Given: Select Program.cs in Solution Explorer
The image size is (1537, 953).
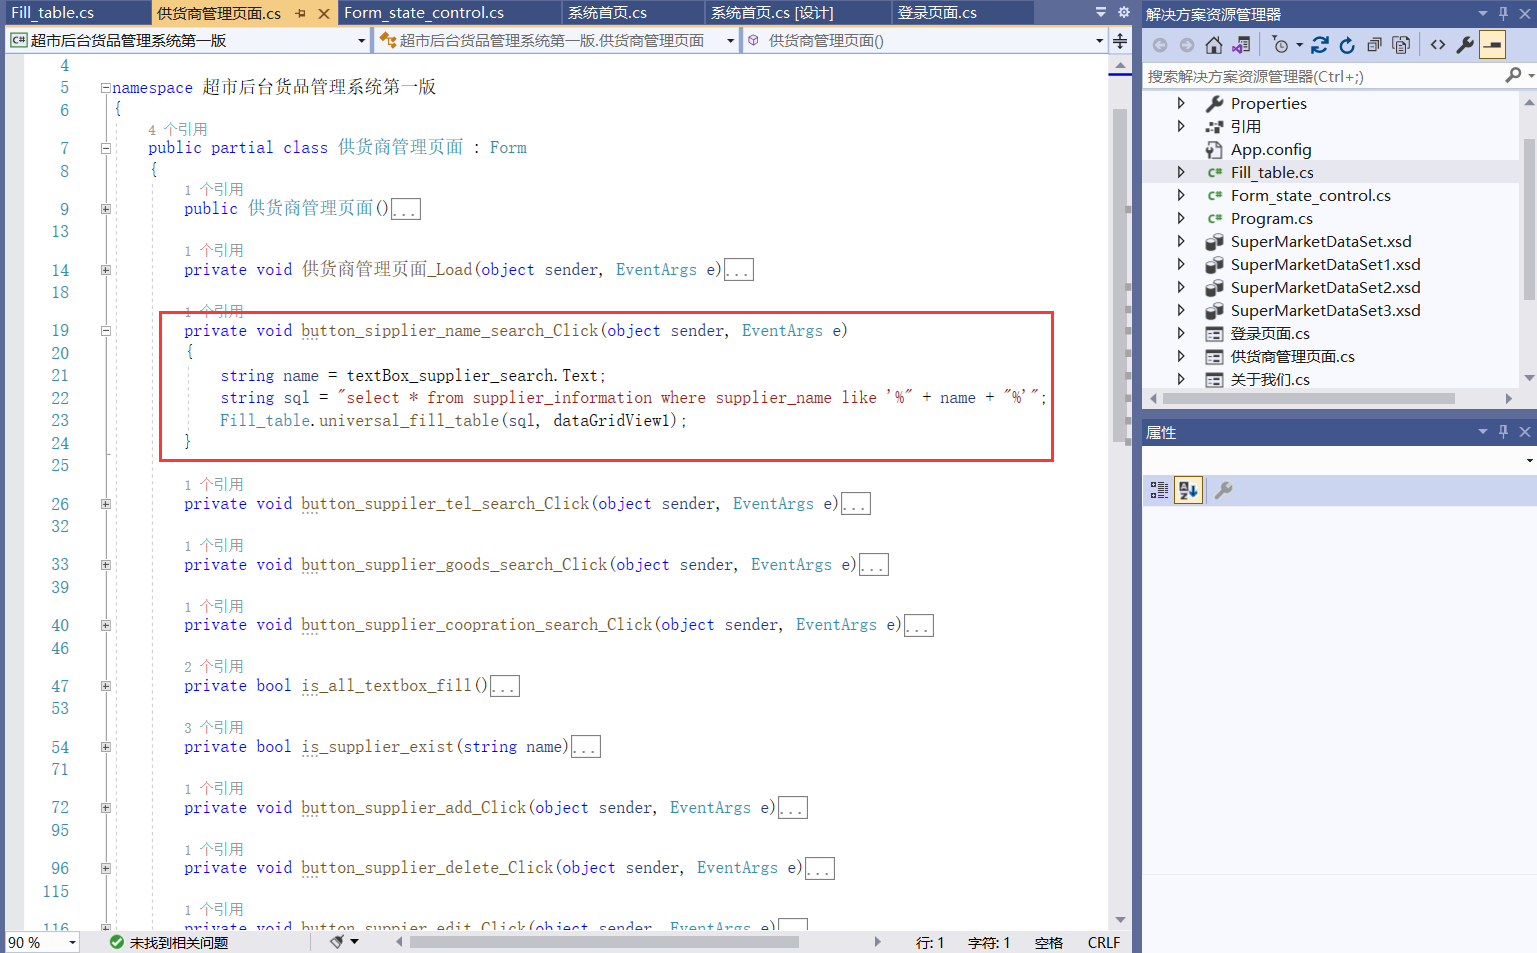Looking at the screenshot, I should pyautogui.click(x=1271, y=218).
